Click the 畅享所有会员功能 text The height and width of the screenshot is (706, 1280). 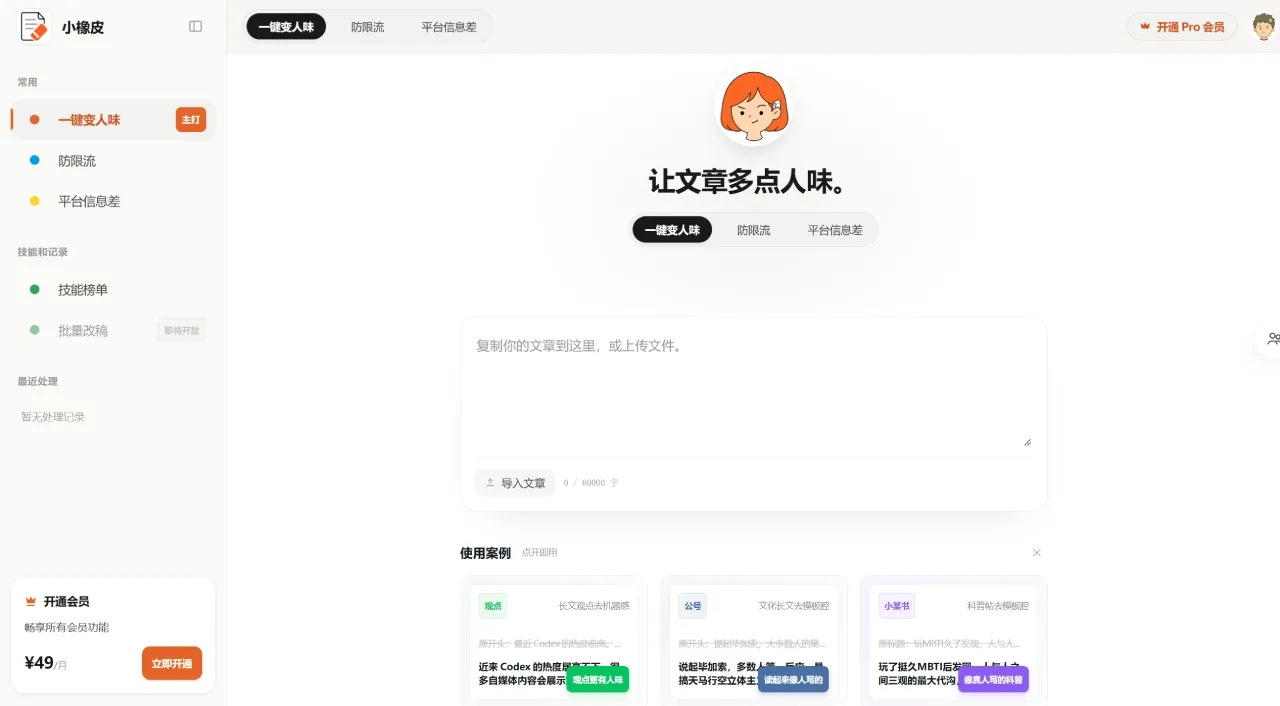(66, 628)
